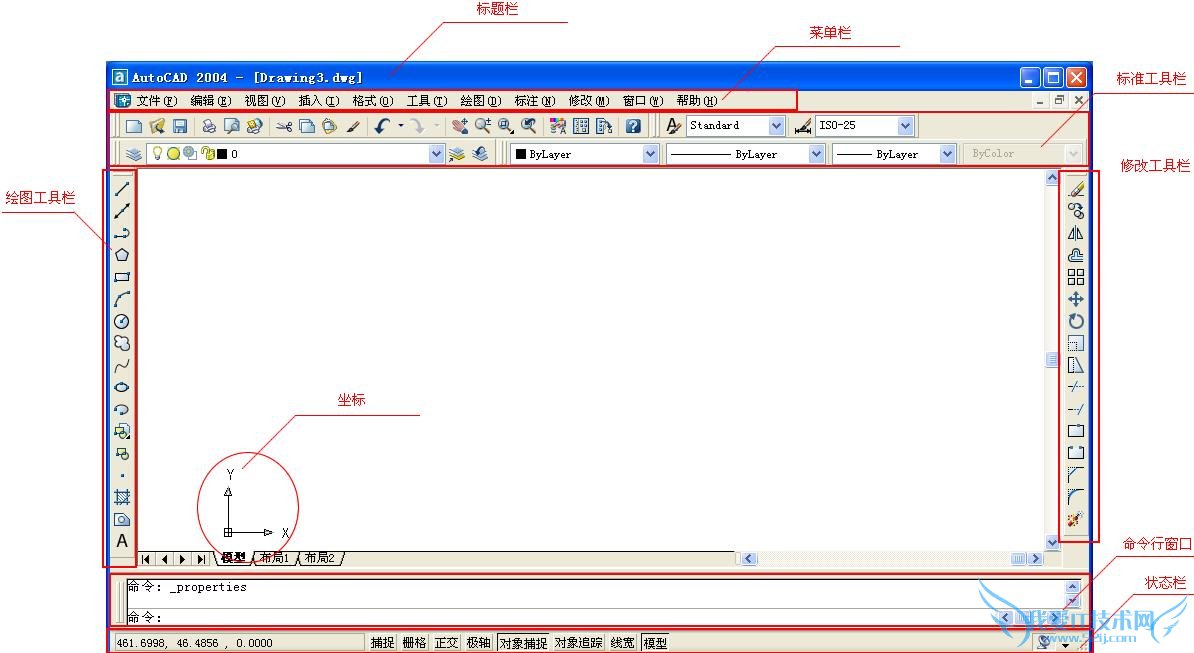Select the Fillet tool
This screenshot has height=653, width=1194.
pos(1075,497)
